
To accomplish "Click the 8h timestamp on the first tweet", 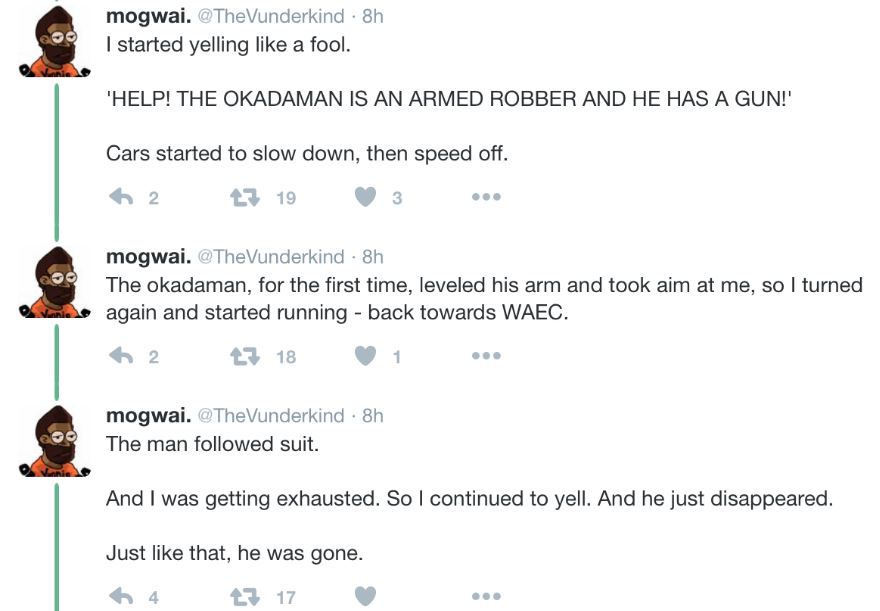I will click(372, 16).
